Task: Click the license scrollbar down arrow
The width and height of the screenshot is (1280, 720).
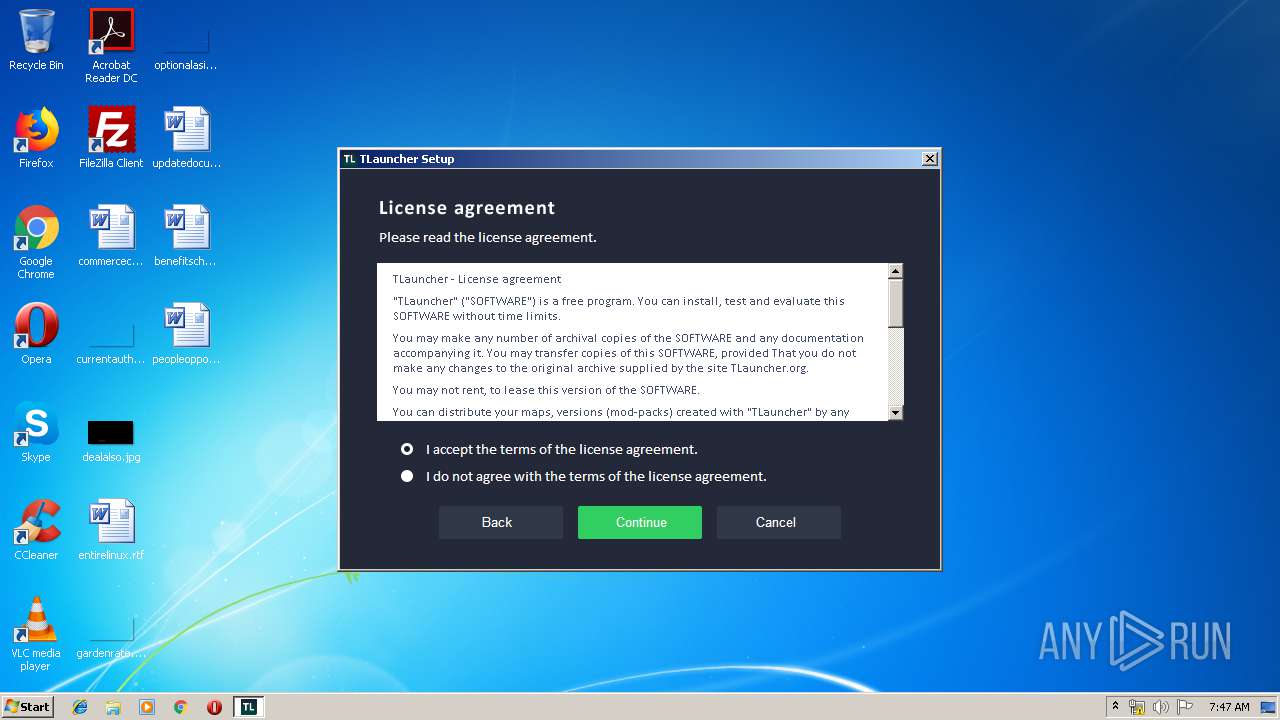Action: point(896,412)
